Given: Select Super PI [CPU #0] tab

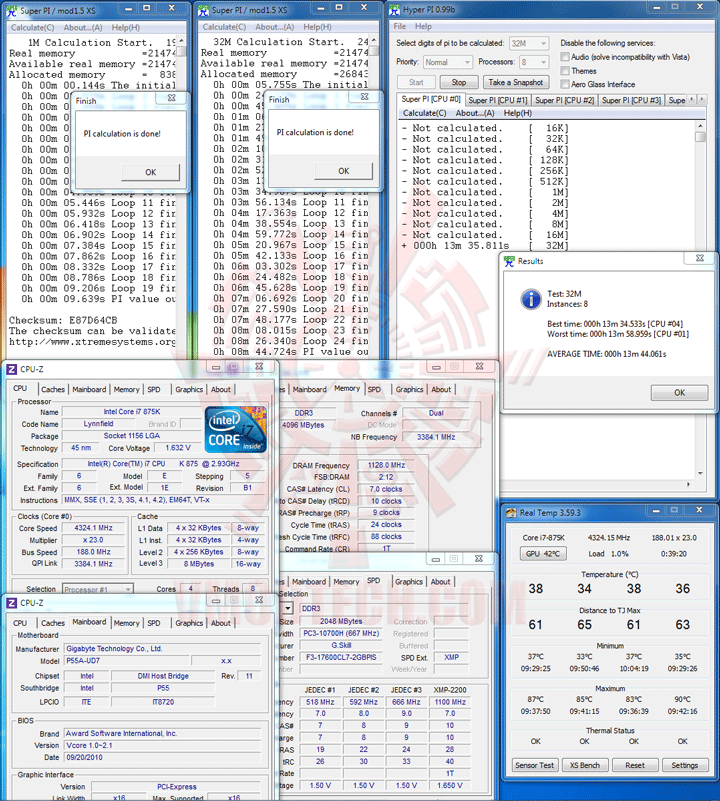Looking at the screenshot, I should point(431,99).
